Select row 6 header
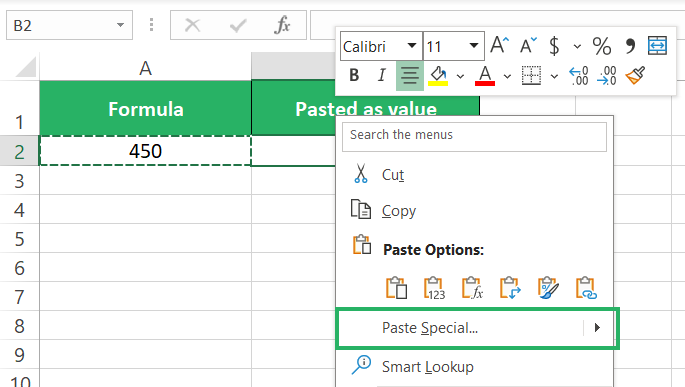 point(19,268)
